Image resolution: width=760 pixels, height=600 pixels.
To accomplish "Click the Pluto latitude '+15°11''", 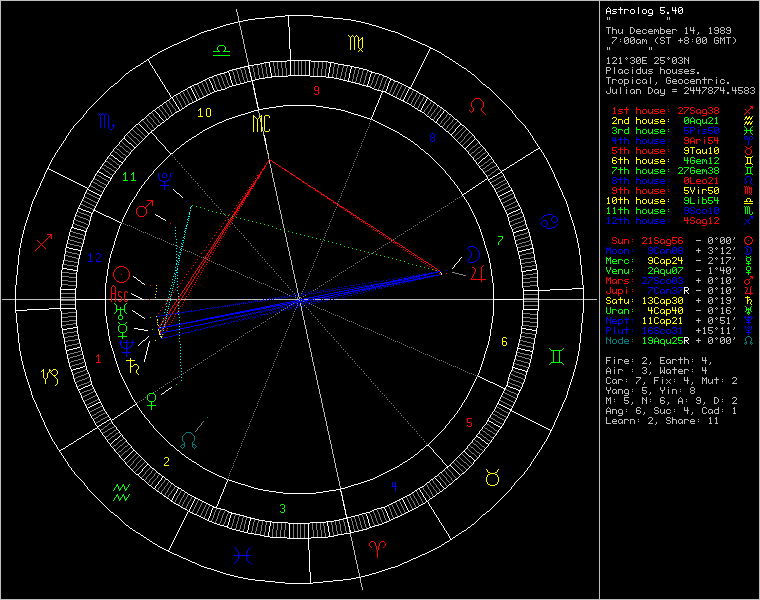I will point(715,331).
